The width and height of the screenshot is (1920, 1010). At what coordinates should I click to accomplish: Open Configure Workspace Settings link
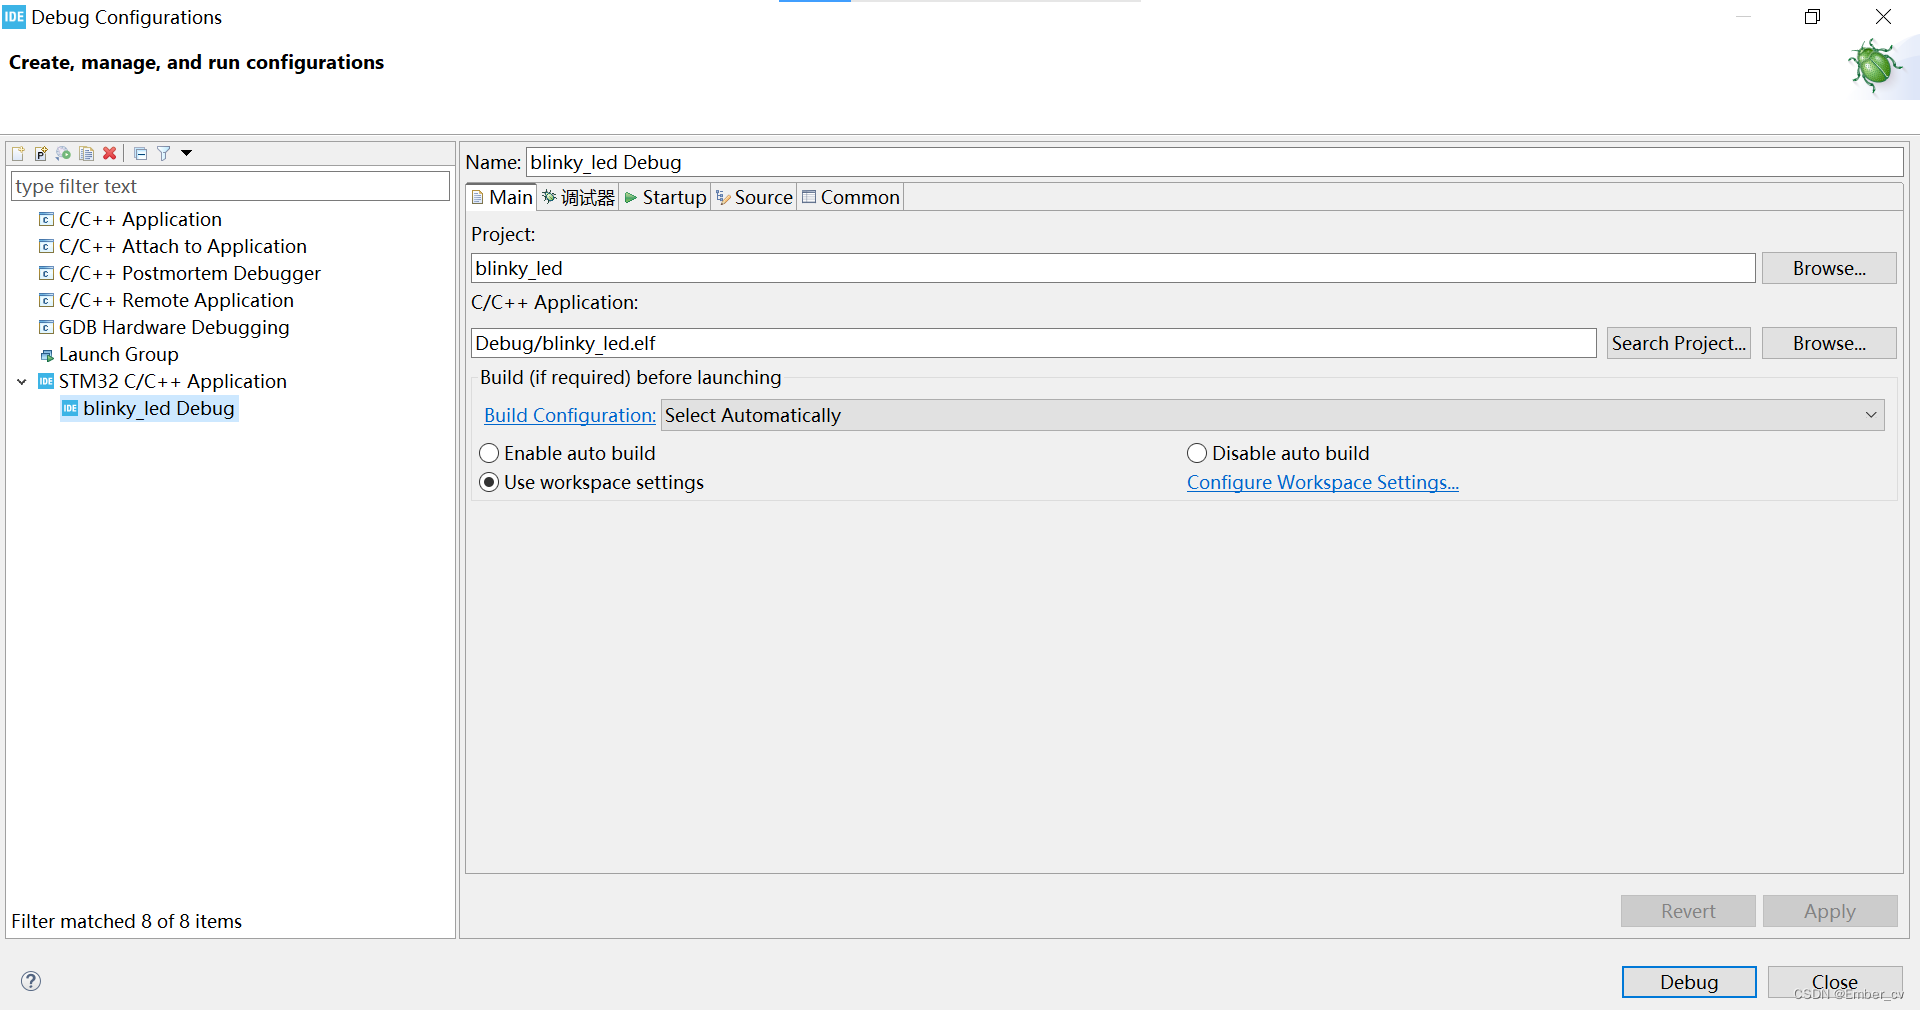point(1322,482)
